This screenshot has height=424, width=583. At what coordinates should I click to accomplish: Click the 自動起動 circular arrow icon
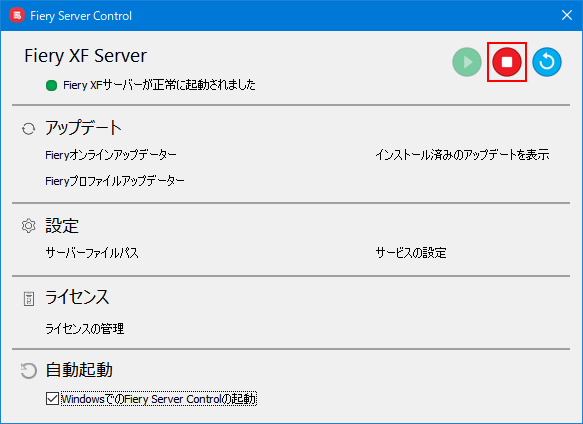click(29, 370)
